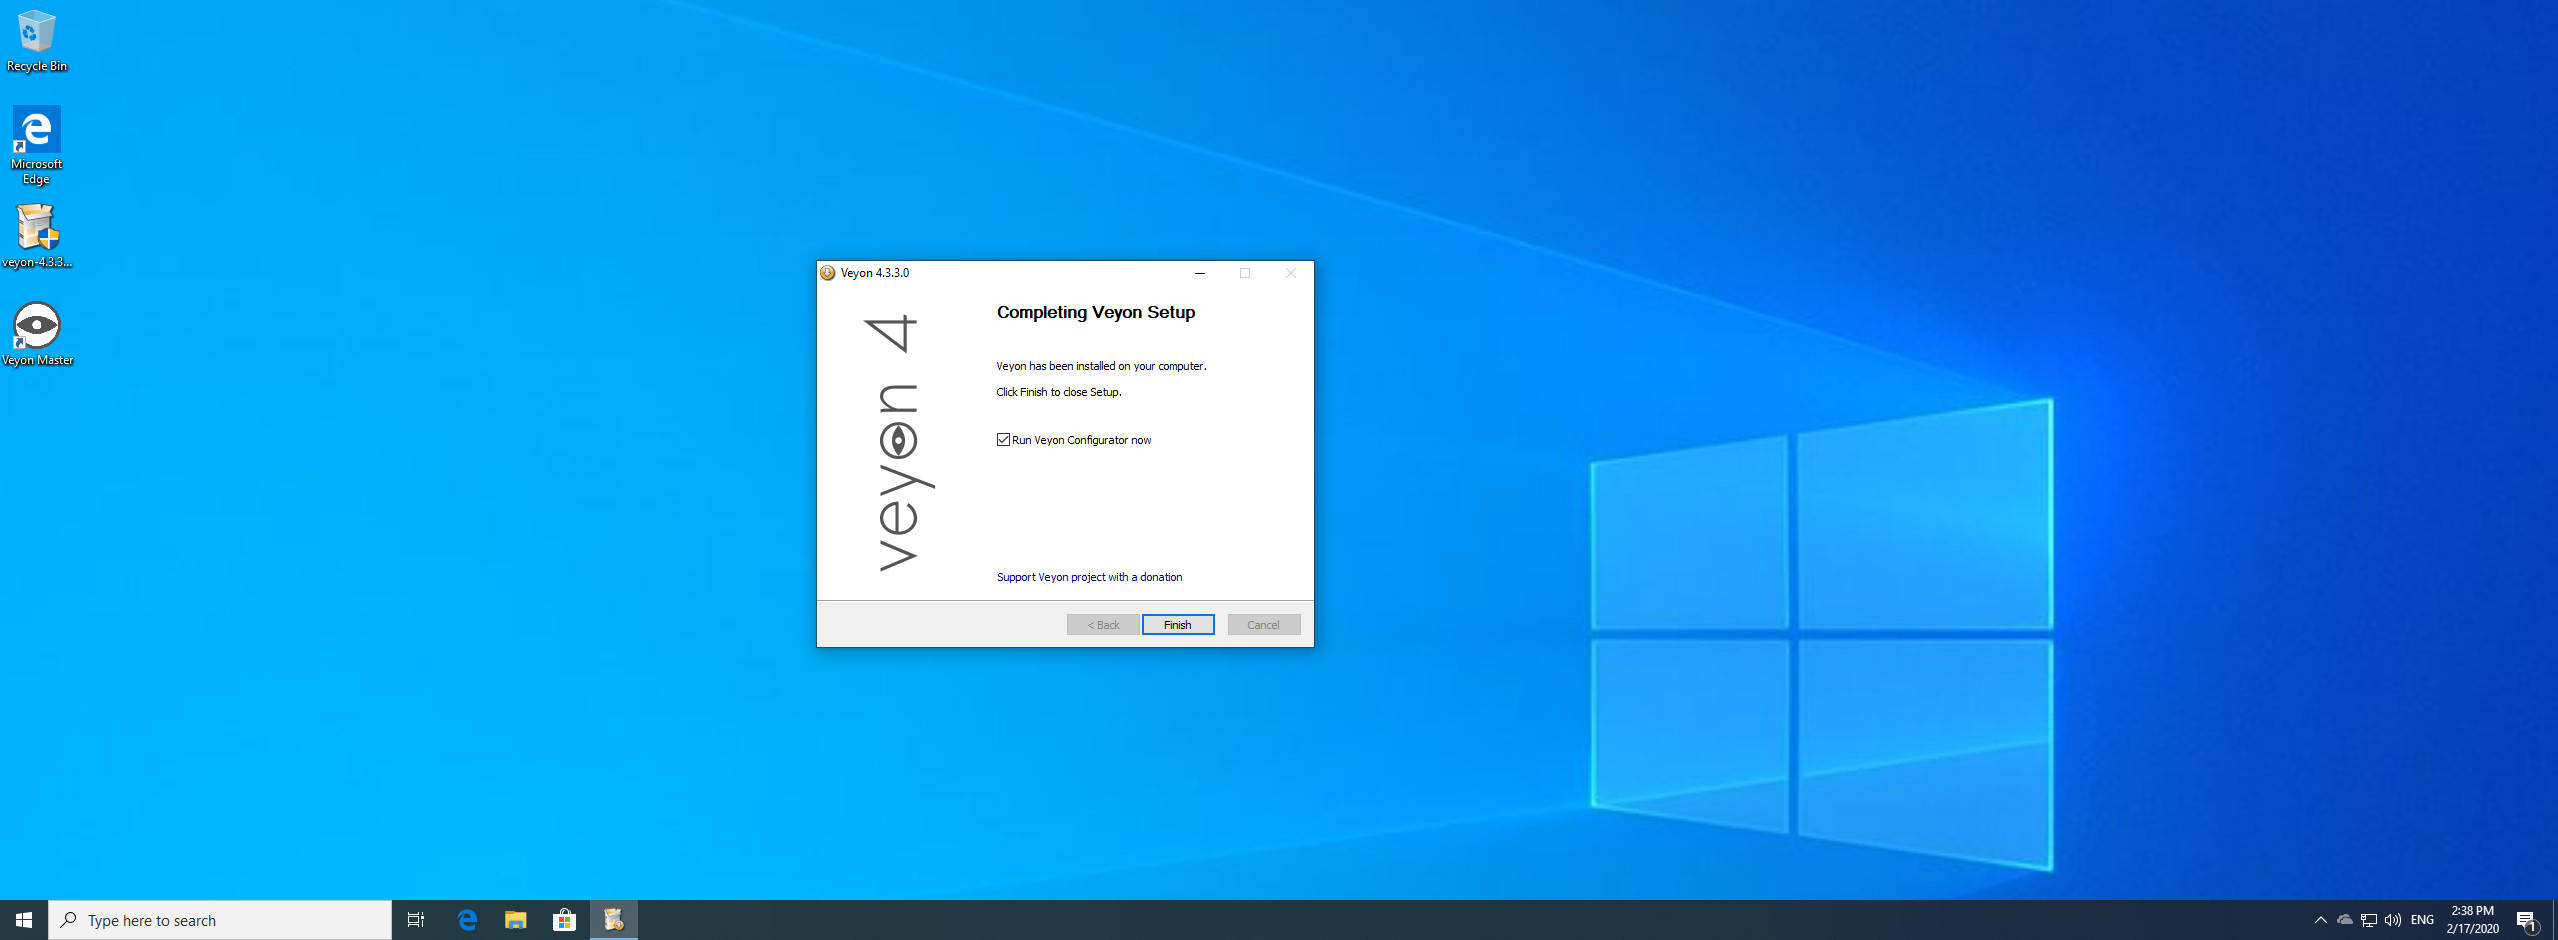Click the Type here to search box

[x=220, y=920]
